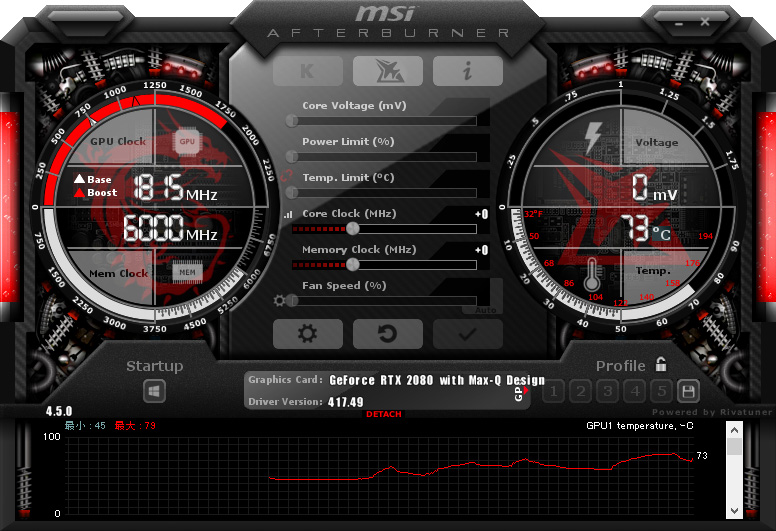Viewport: 776px width, 531px height.
Task: Click the 4.5.0 version number
Action: (x=59, y=411)
